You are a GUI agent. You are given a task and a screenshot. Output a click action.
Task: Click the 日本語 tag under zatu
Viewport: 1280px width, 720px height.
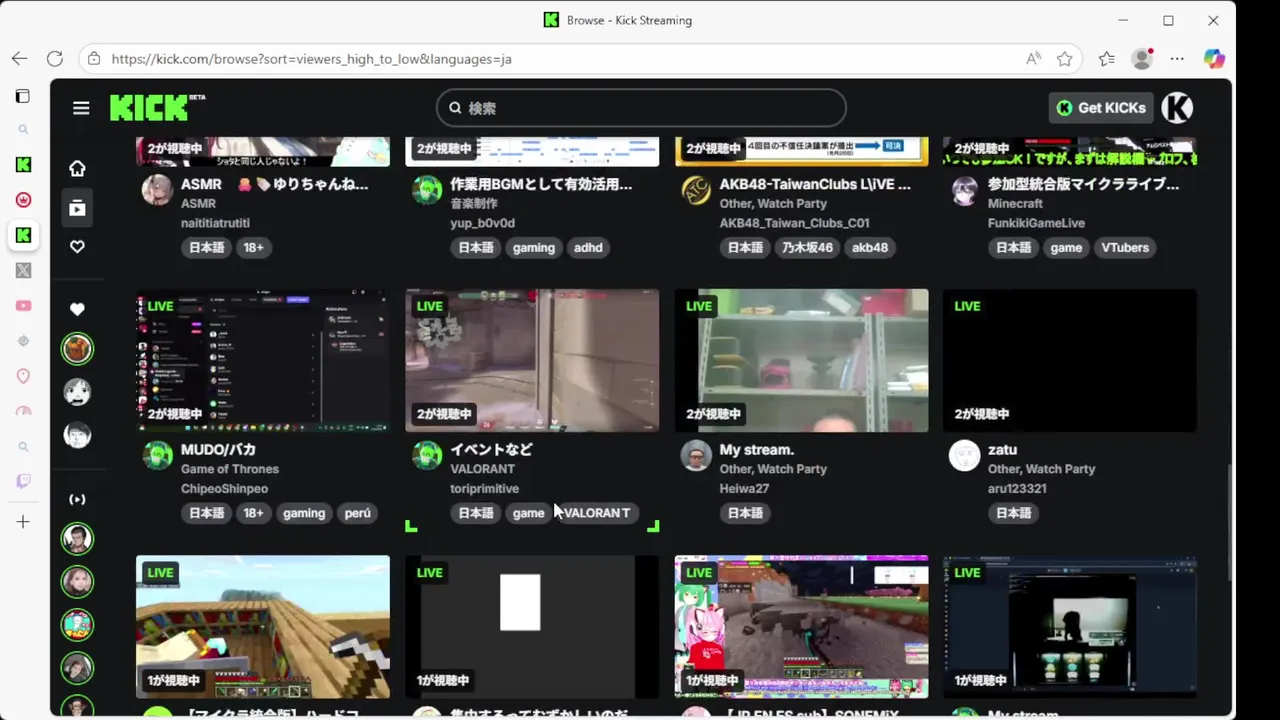(1013, 513)
